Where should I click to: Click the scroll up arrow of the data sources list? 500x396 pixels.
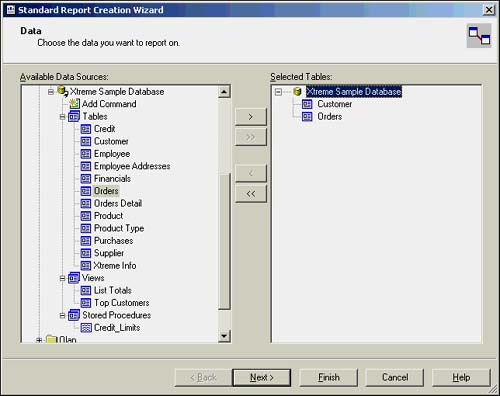224,91
